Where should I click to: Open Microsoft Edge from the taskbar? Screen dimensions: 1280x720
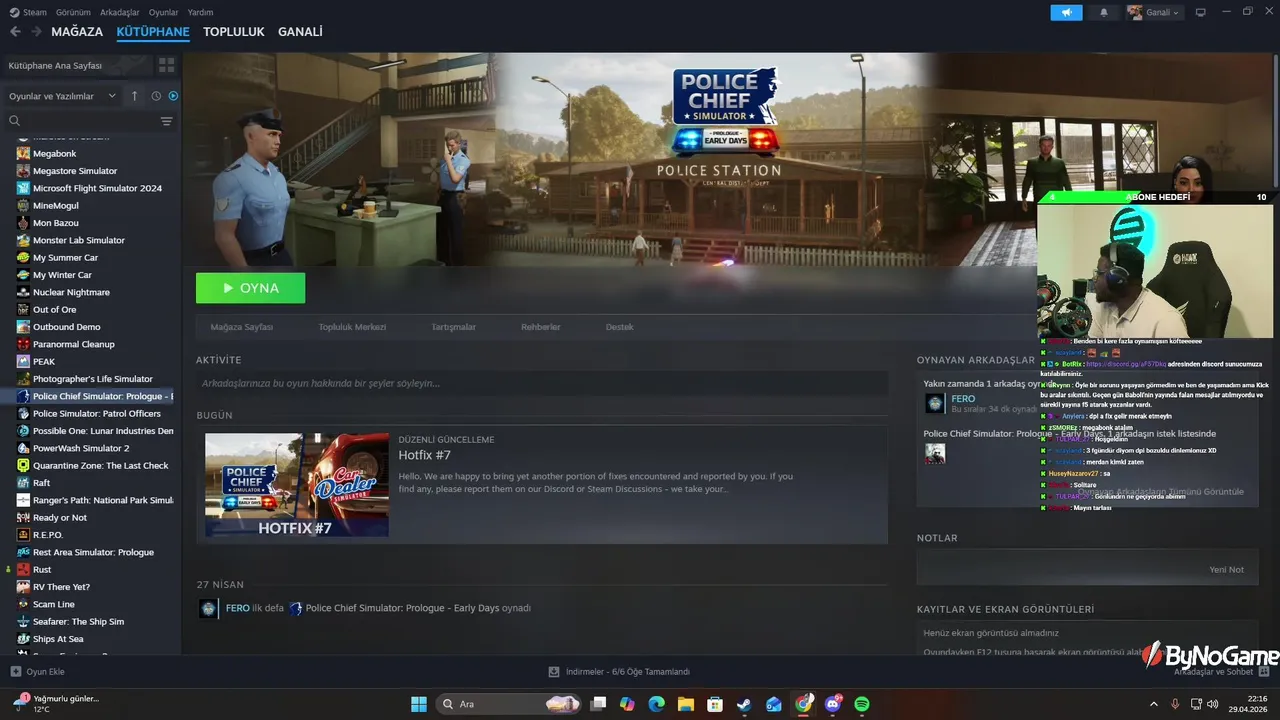click(x=656, y=704)
